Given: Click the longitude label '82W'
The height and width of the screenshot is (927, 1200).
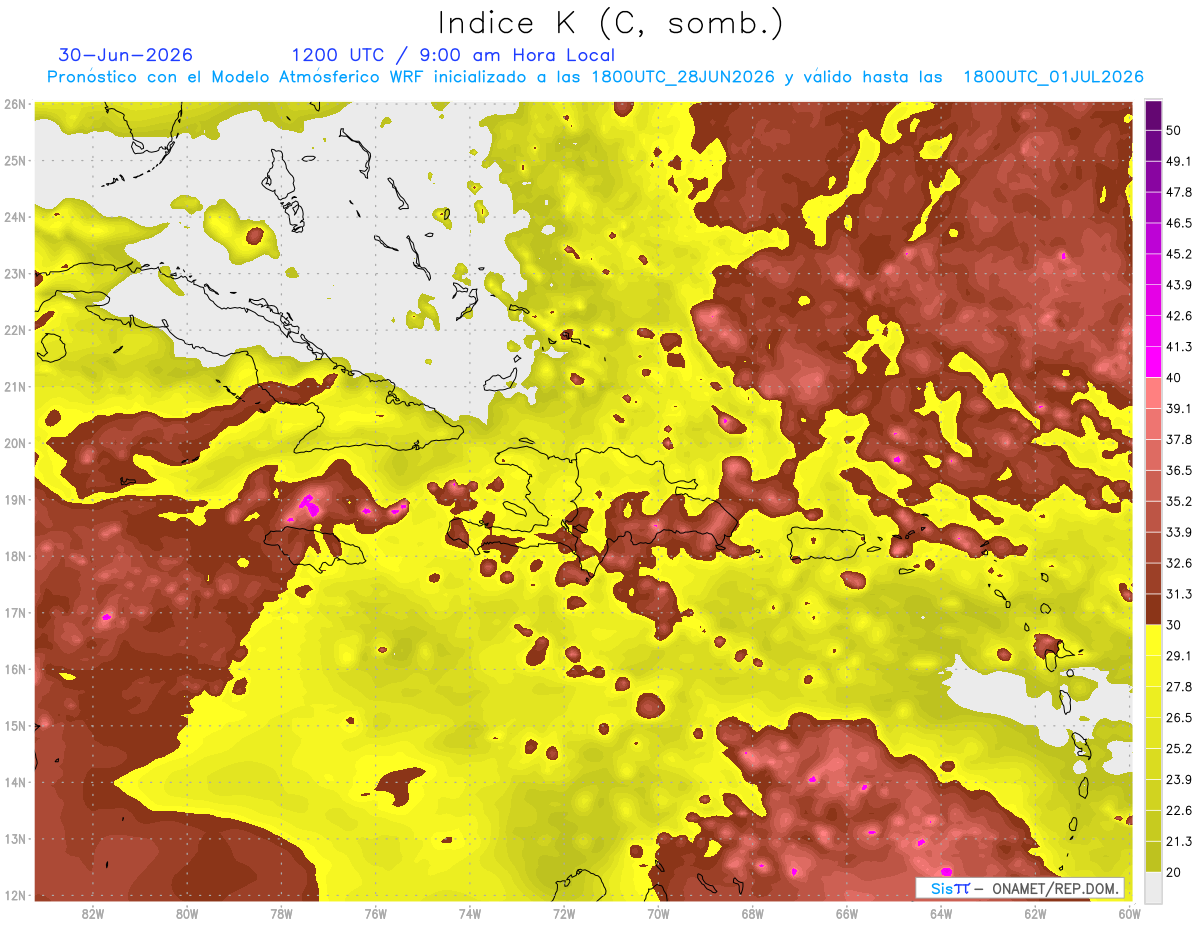Looking at the screenshot, I should tap(93, 913).
